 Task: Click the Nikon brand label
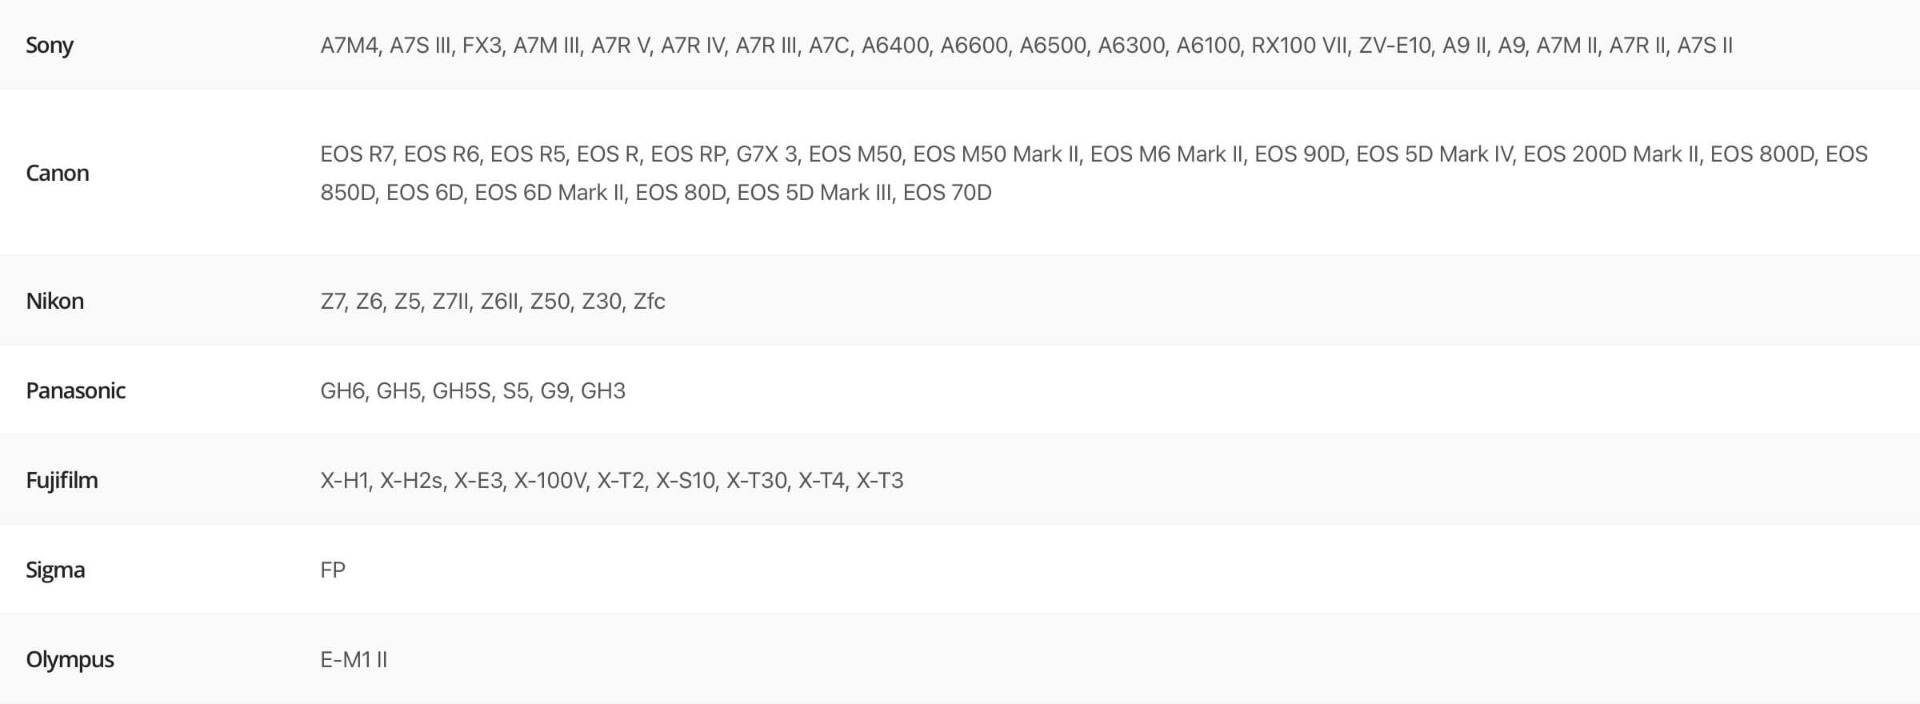[x=54, y=301]
